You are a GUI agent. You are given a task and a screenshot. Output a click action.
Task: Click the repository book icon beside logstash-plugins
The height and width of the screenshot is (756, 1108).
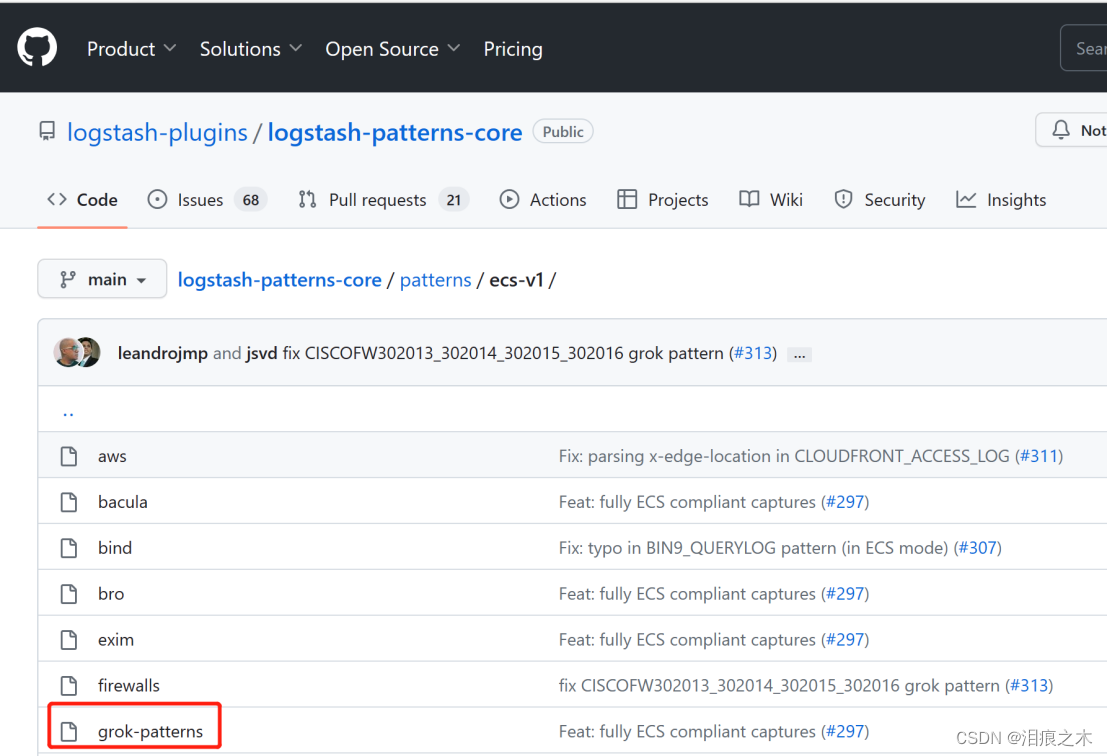[46, 131]
